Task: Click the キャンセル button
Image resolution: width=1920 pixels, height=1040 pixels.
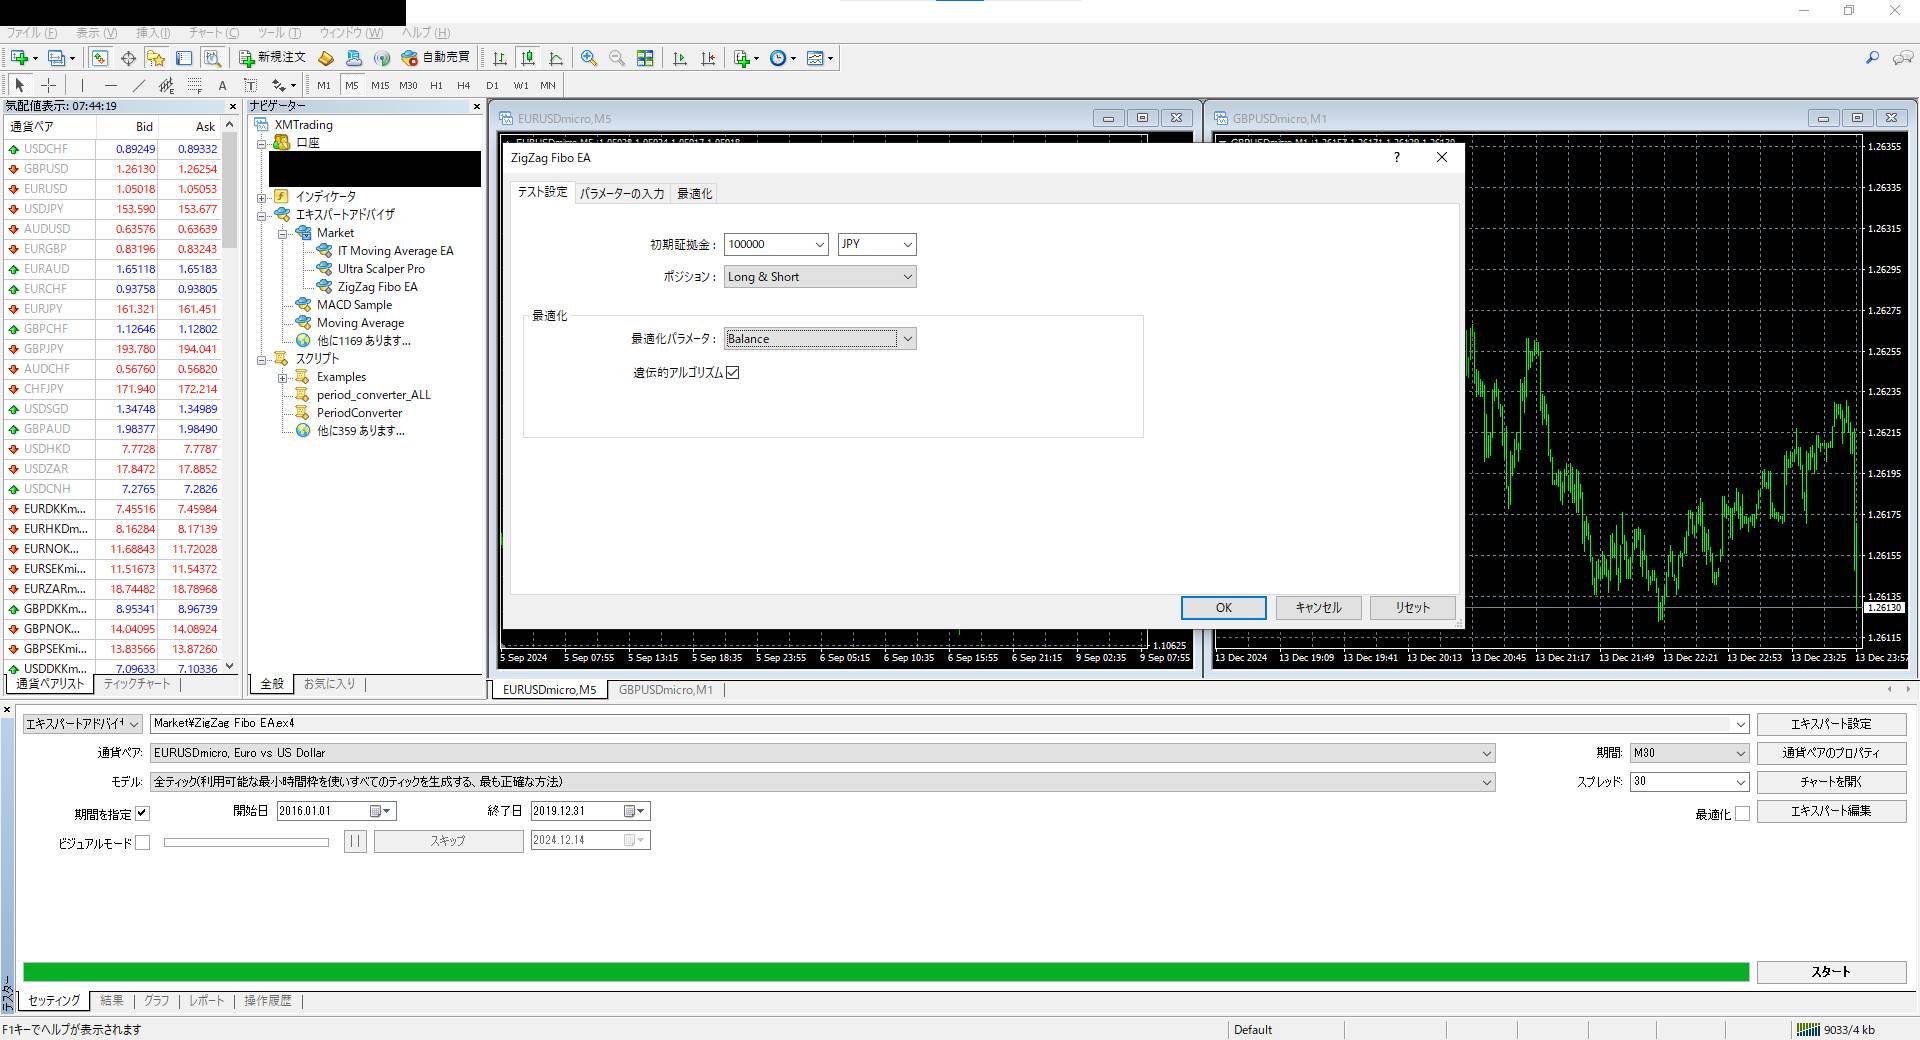Action: pos(1318,608)
